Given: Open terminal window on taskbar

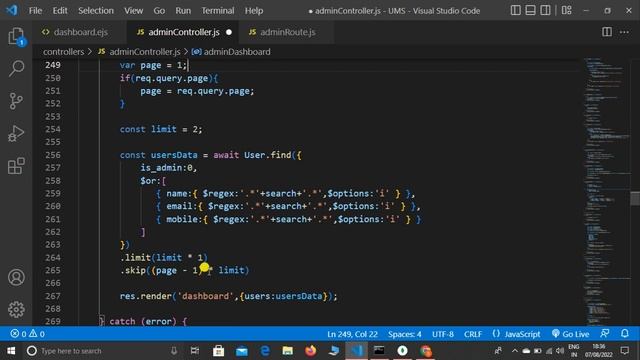Looking at the screenshot, I should click(x=379, y=351).
